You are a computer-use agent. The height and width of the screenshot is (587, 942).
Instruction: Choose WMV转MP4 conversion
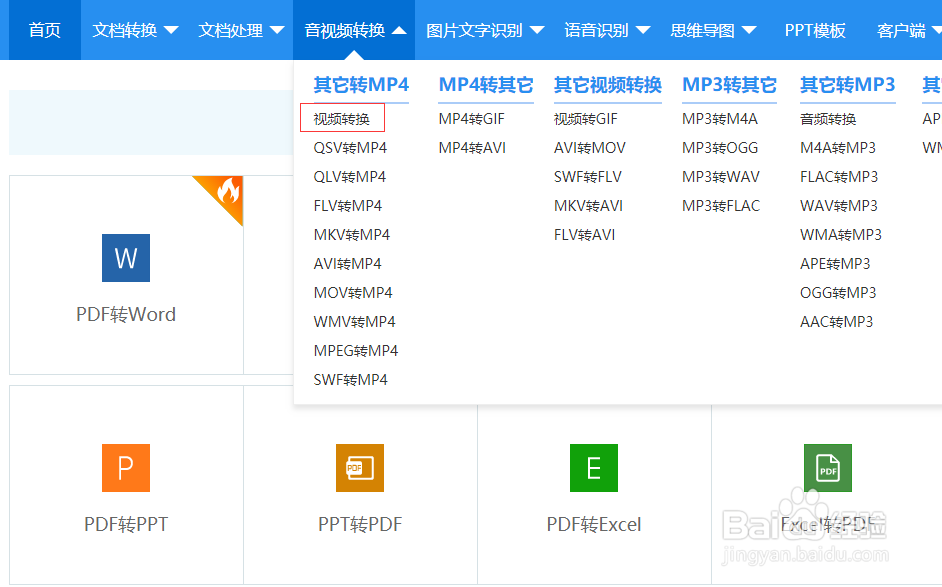pos(354,322)
